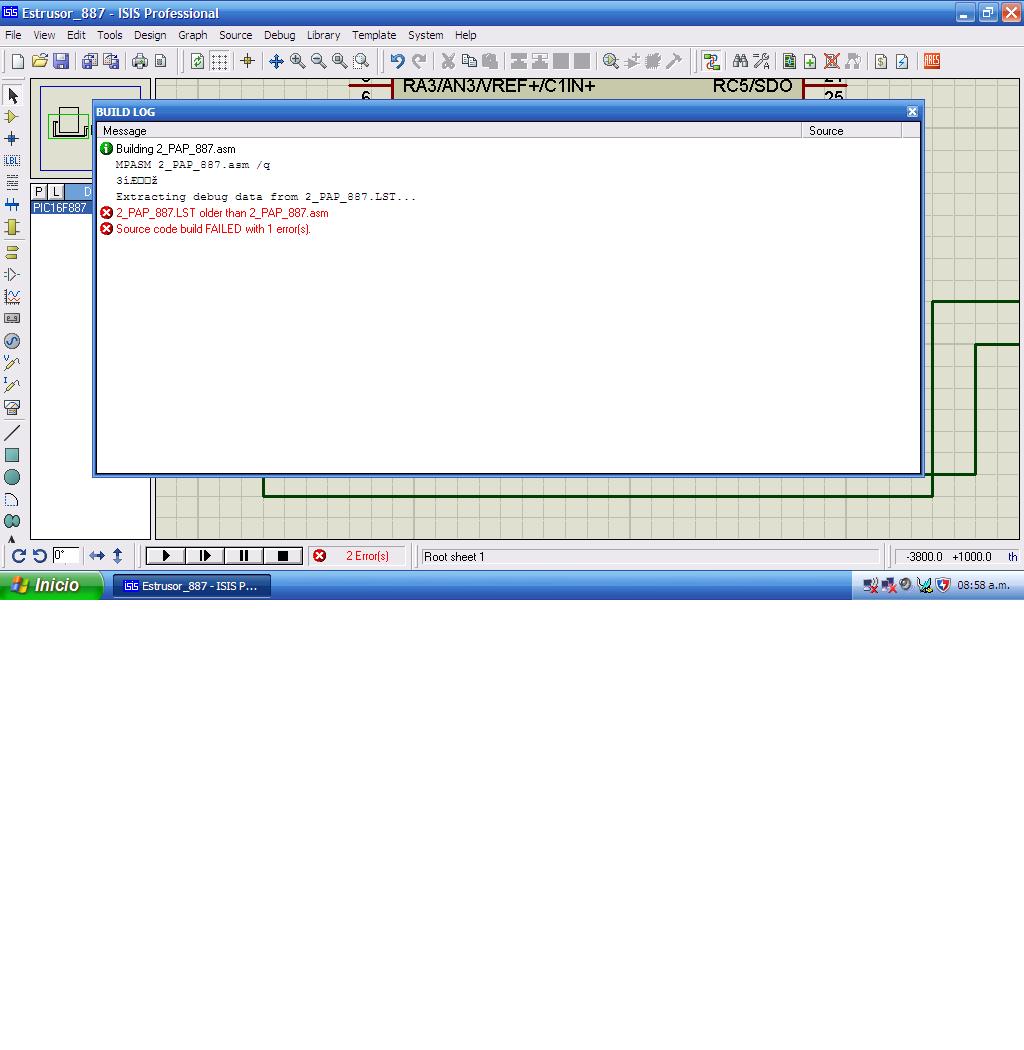Screen dimensions: 1024x1050
Task: Select the LST older than asm error
Action: (x=222, y=213)
